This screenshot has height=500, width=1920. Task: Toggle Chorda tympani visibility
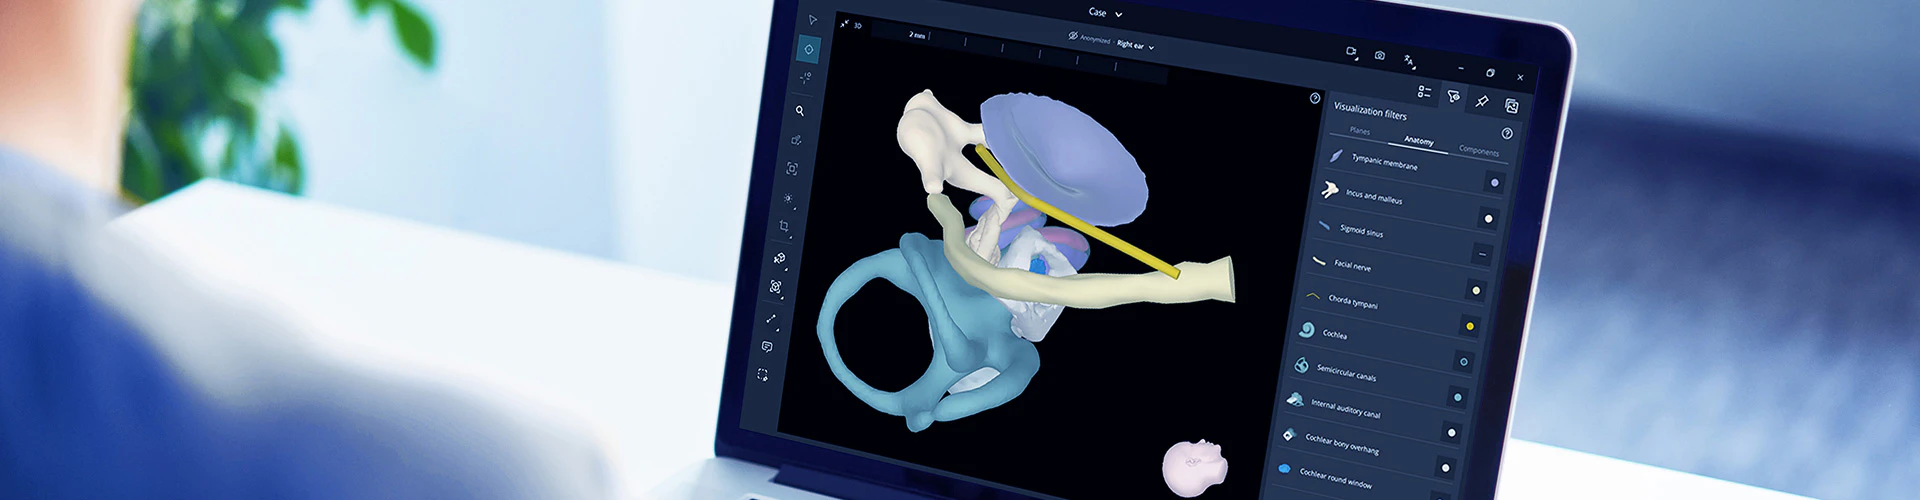pyautogui.click(x=1470, y=326)
